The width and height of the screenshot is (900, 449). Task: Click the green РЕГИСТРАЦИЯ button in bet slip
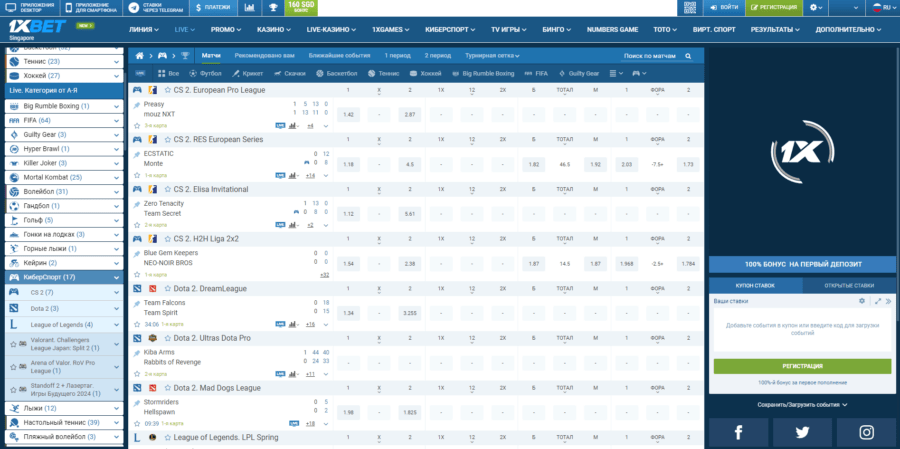(802, 366)
